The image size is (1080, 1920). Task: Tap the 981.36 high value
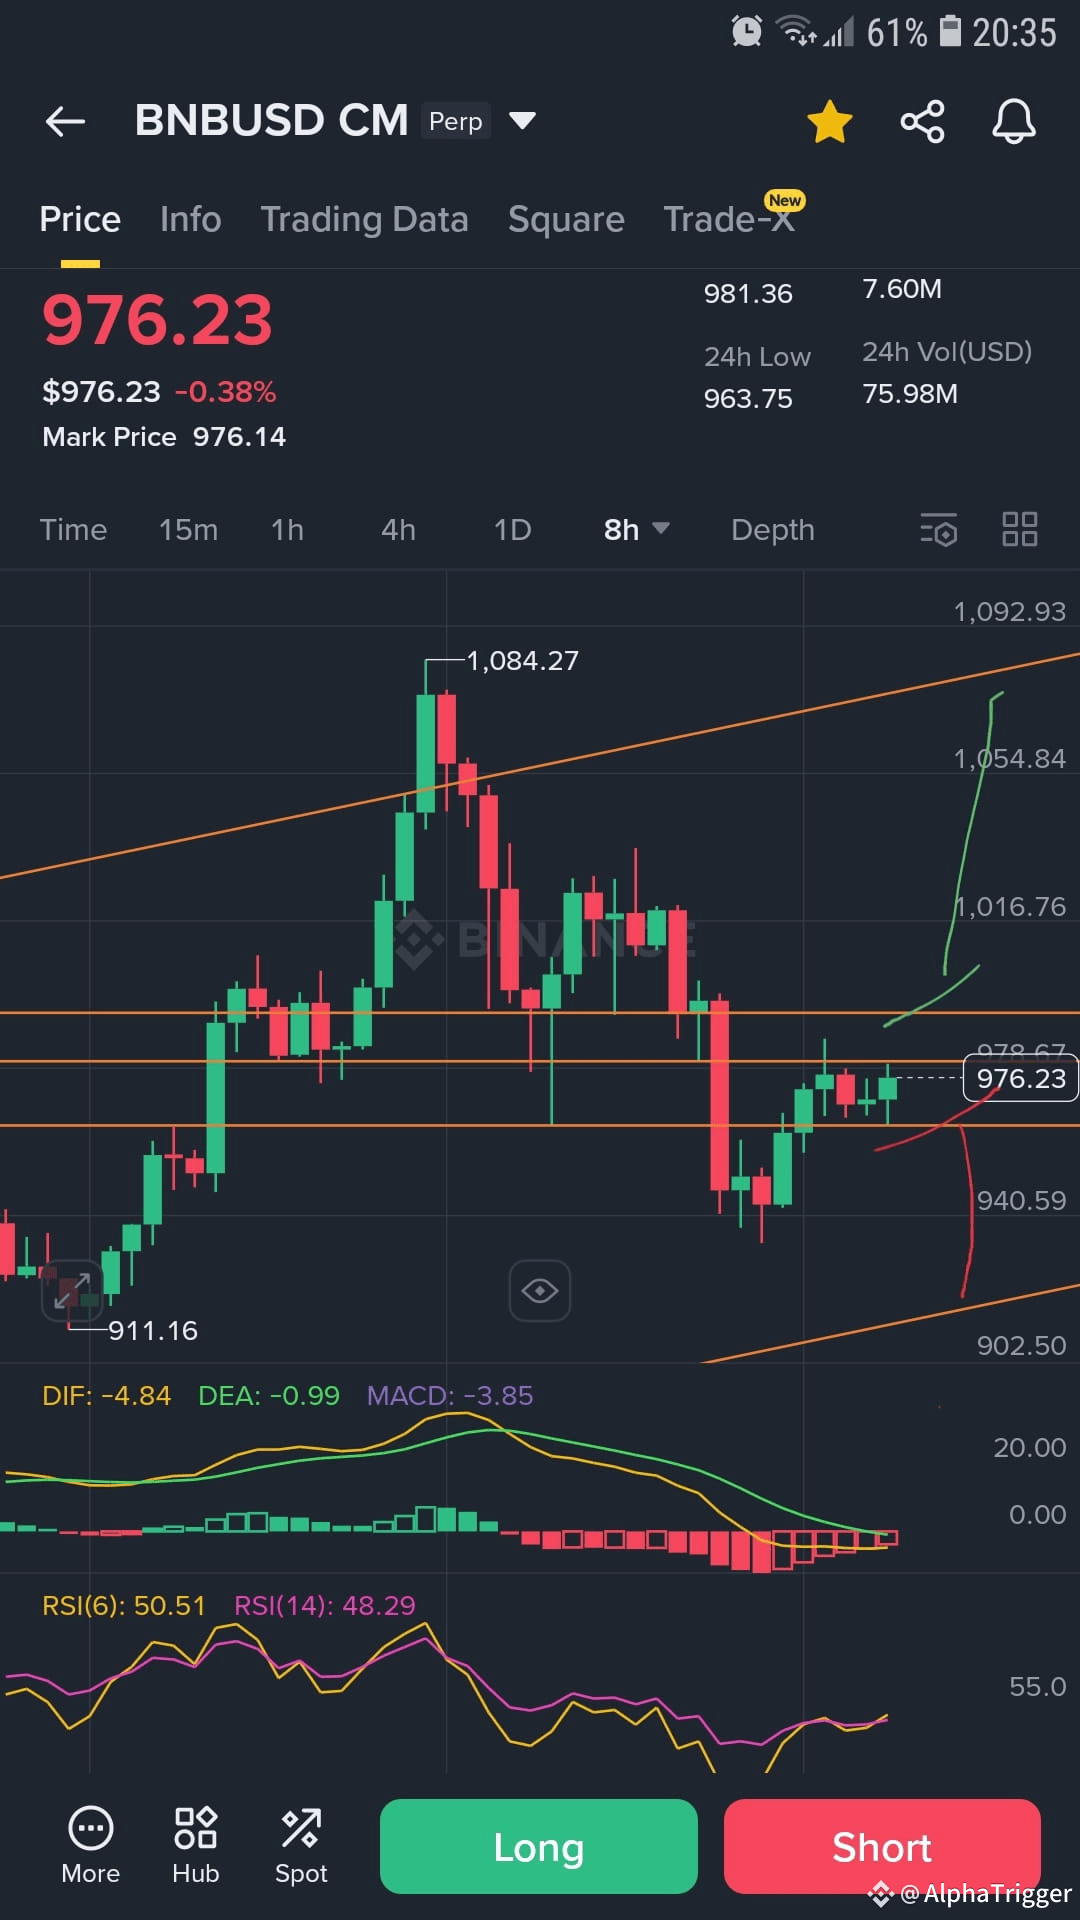tap(748, 293)
